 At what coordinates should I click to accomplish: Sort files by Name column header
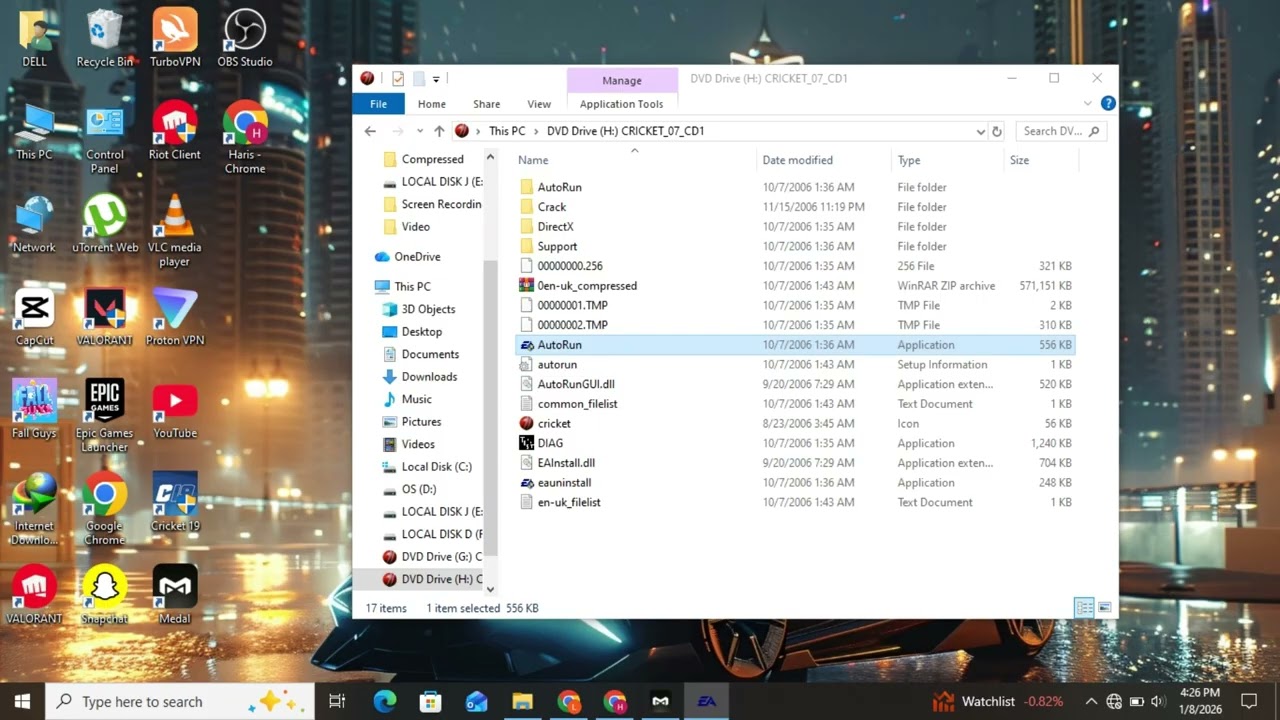(635, 160)
